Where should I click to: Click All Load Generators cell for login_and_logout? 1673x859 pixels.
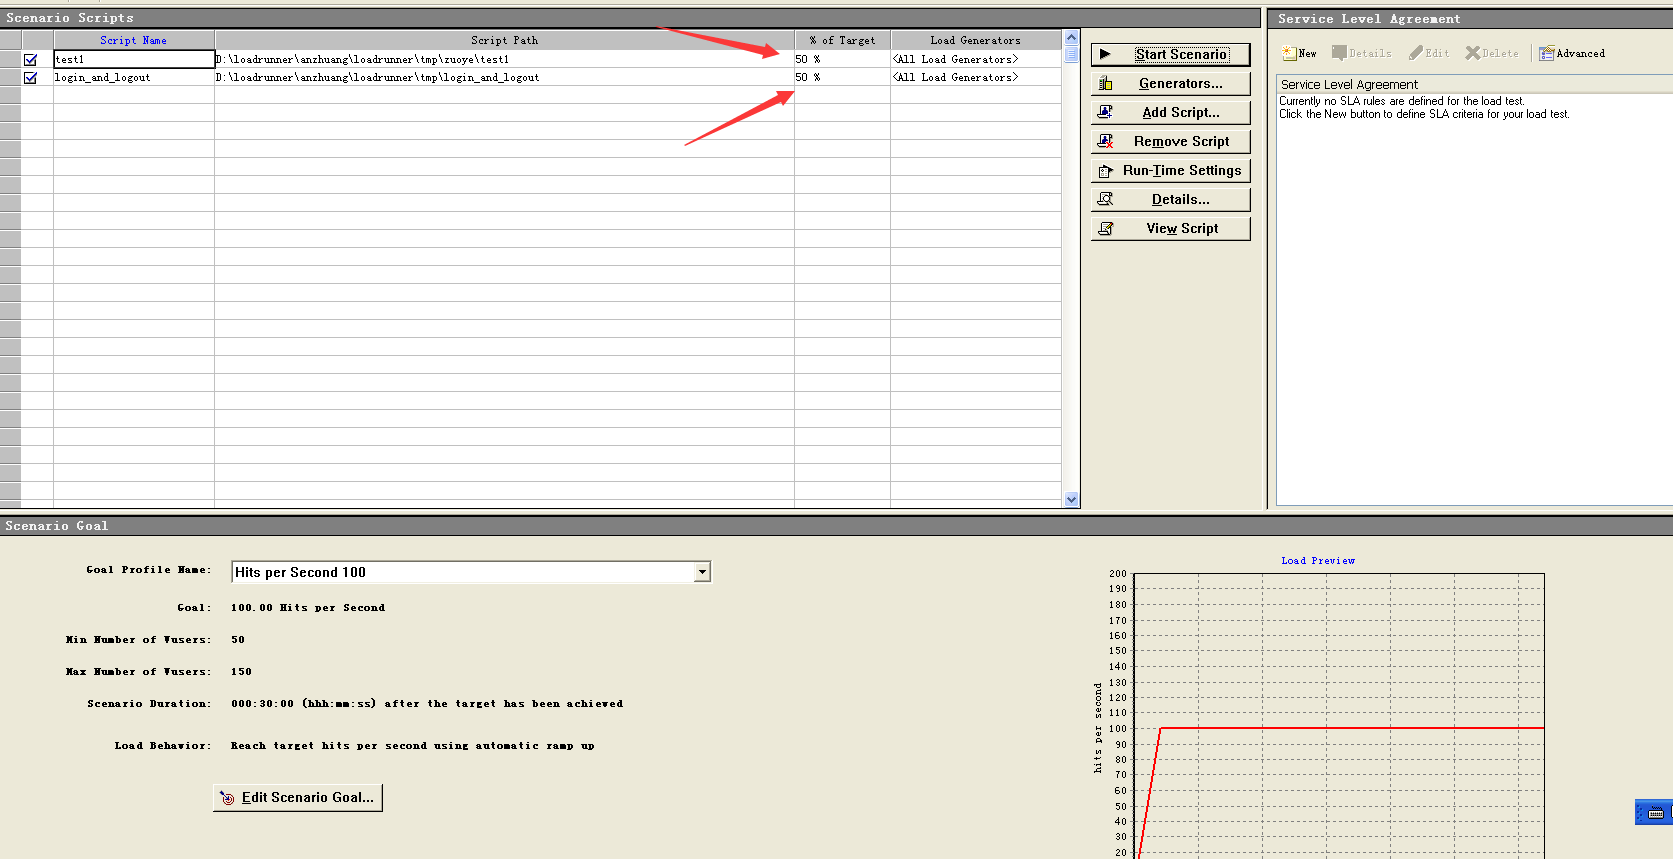pyautogui.click(x=975, y=77)
